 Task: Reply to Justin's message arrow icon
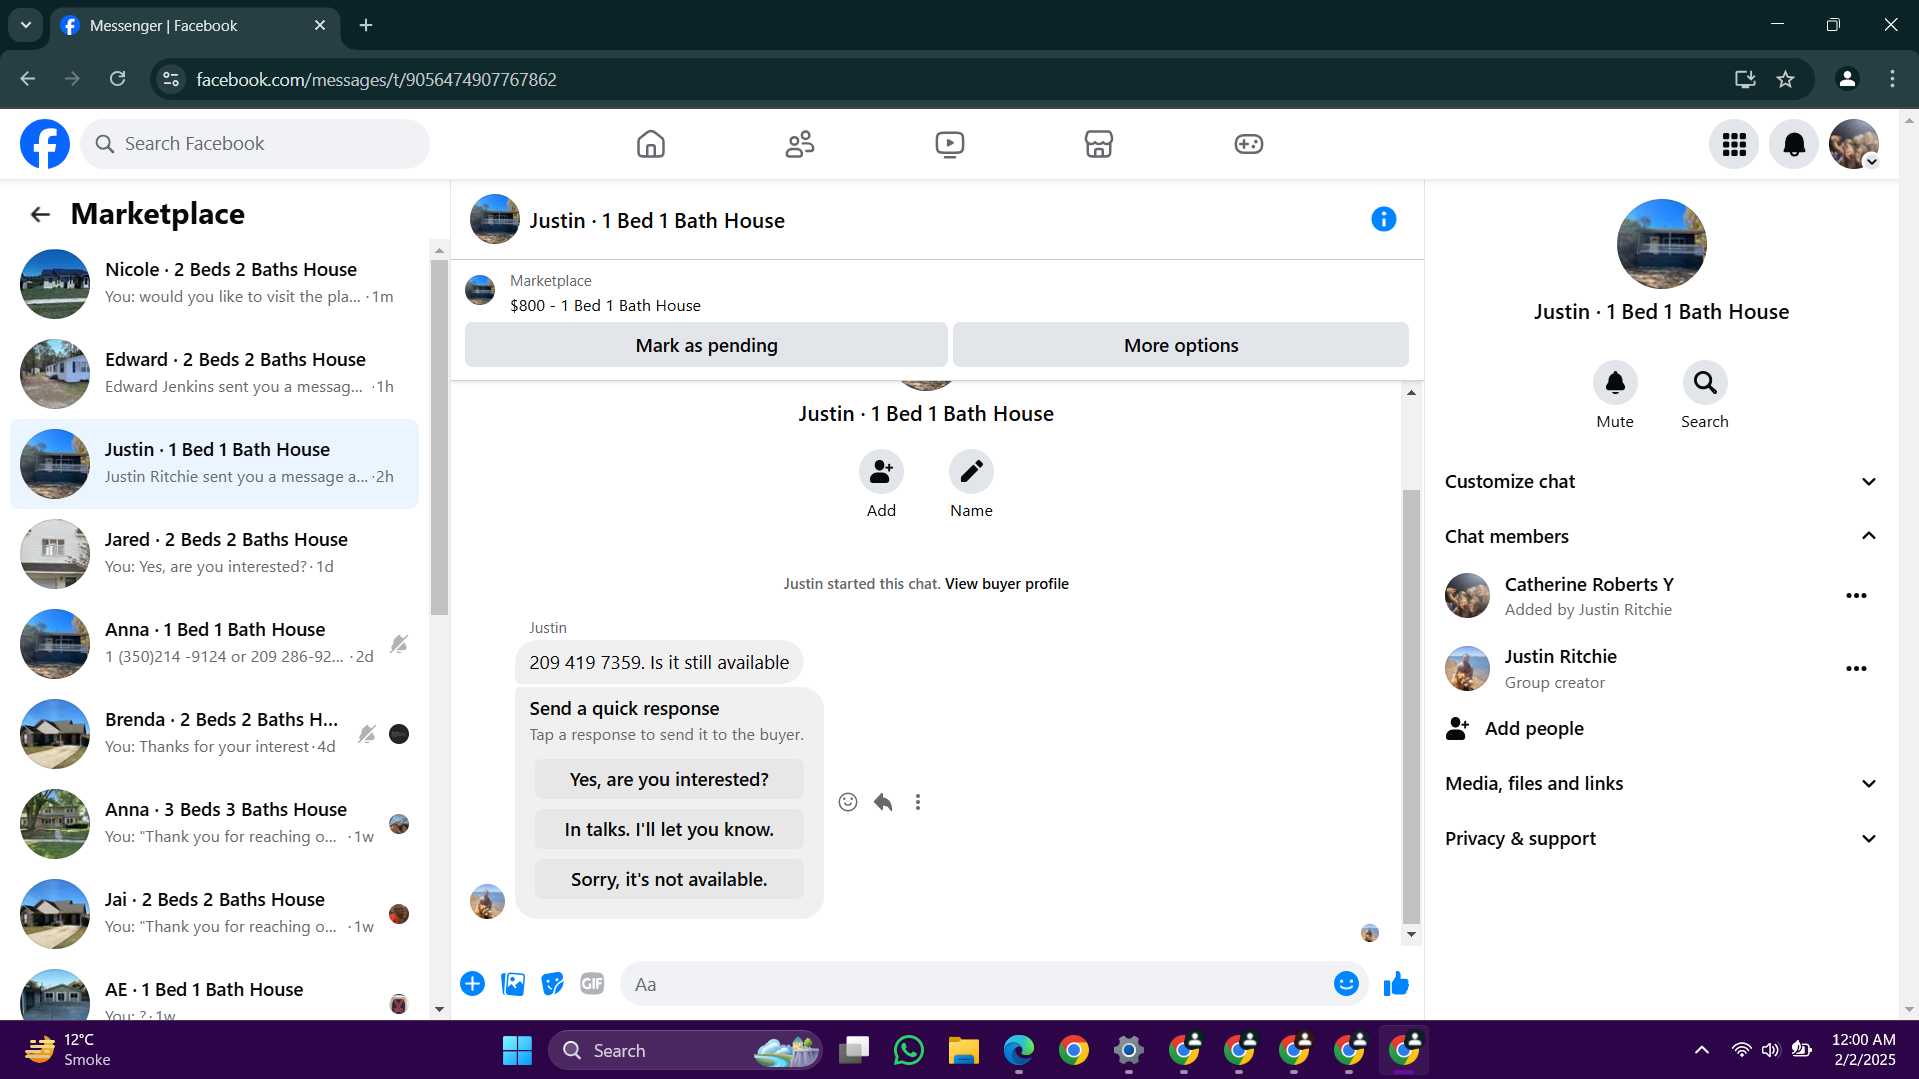coord(883,802)
